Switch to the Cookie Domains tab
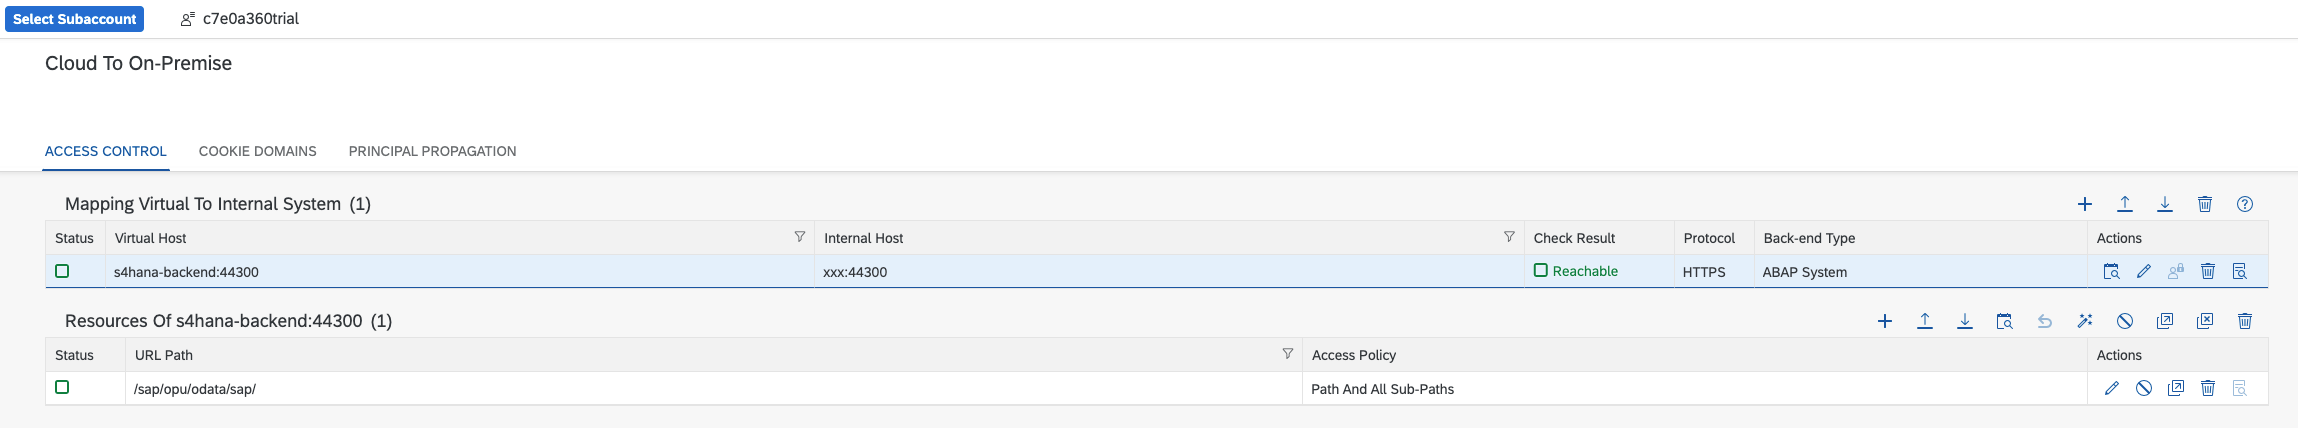Image resolution: width=2298 pixels, height=428 pixels. click(x=257, y=151)
